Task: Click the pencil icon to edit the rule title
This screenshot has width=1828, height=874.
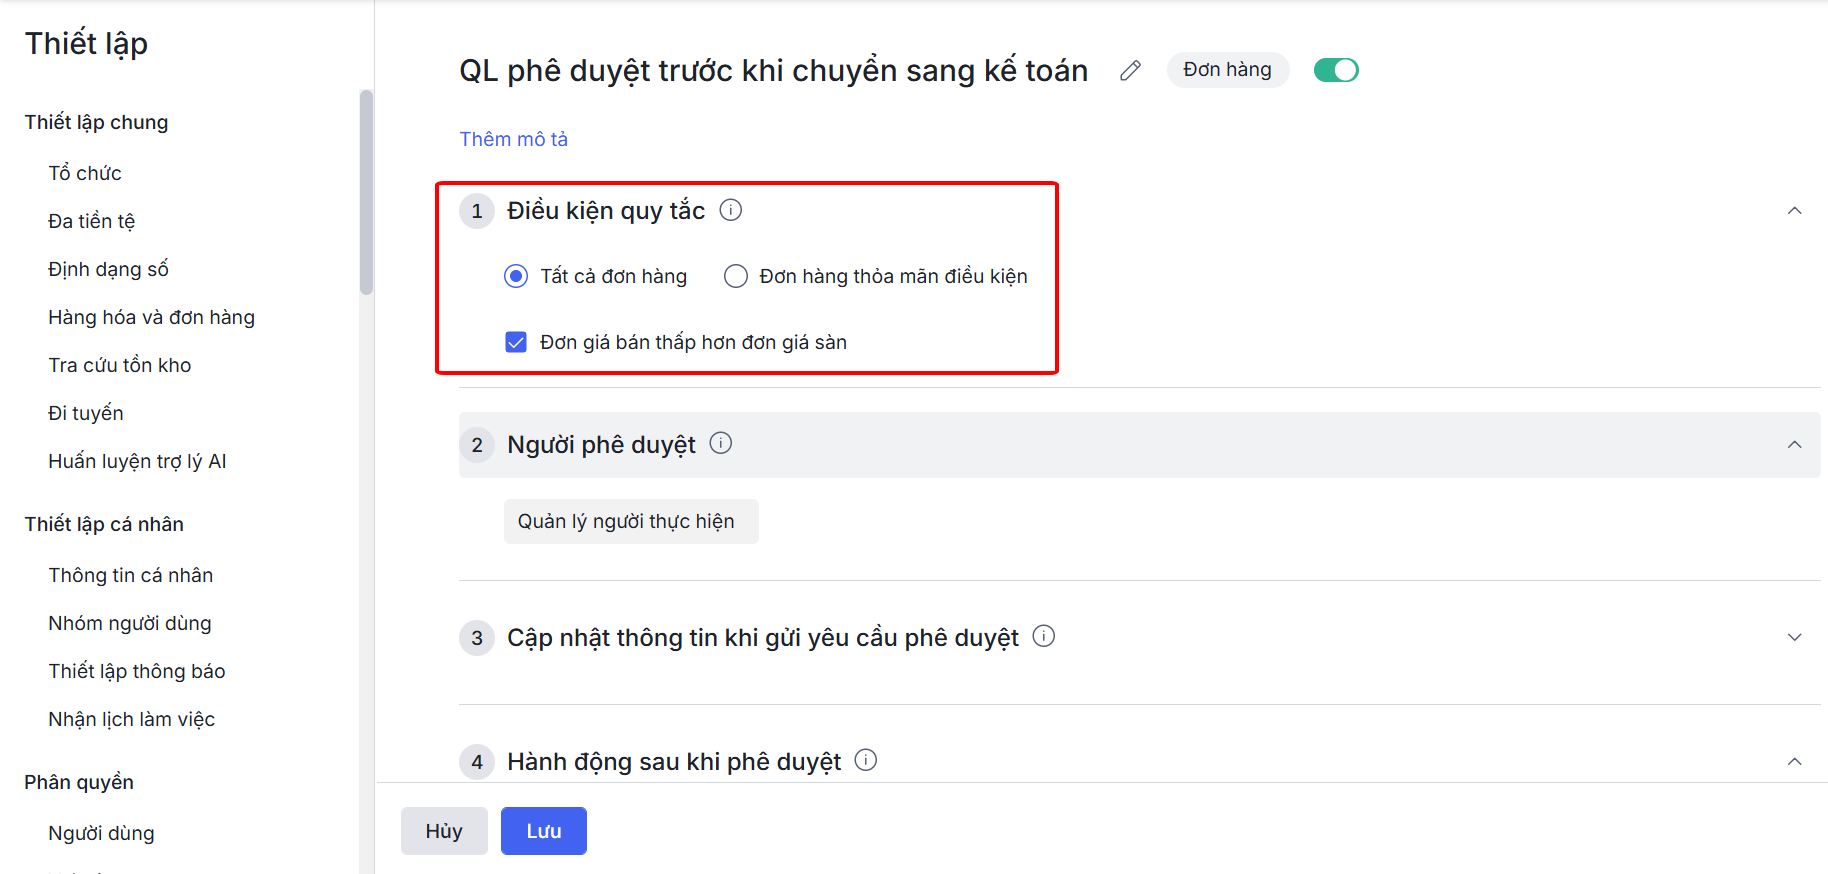Action: pos(1130,70)
